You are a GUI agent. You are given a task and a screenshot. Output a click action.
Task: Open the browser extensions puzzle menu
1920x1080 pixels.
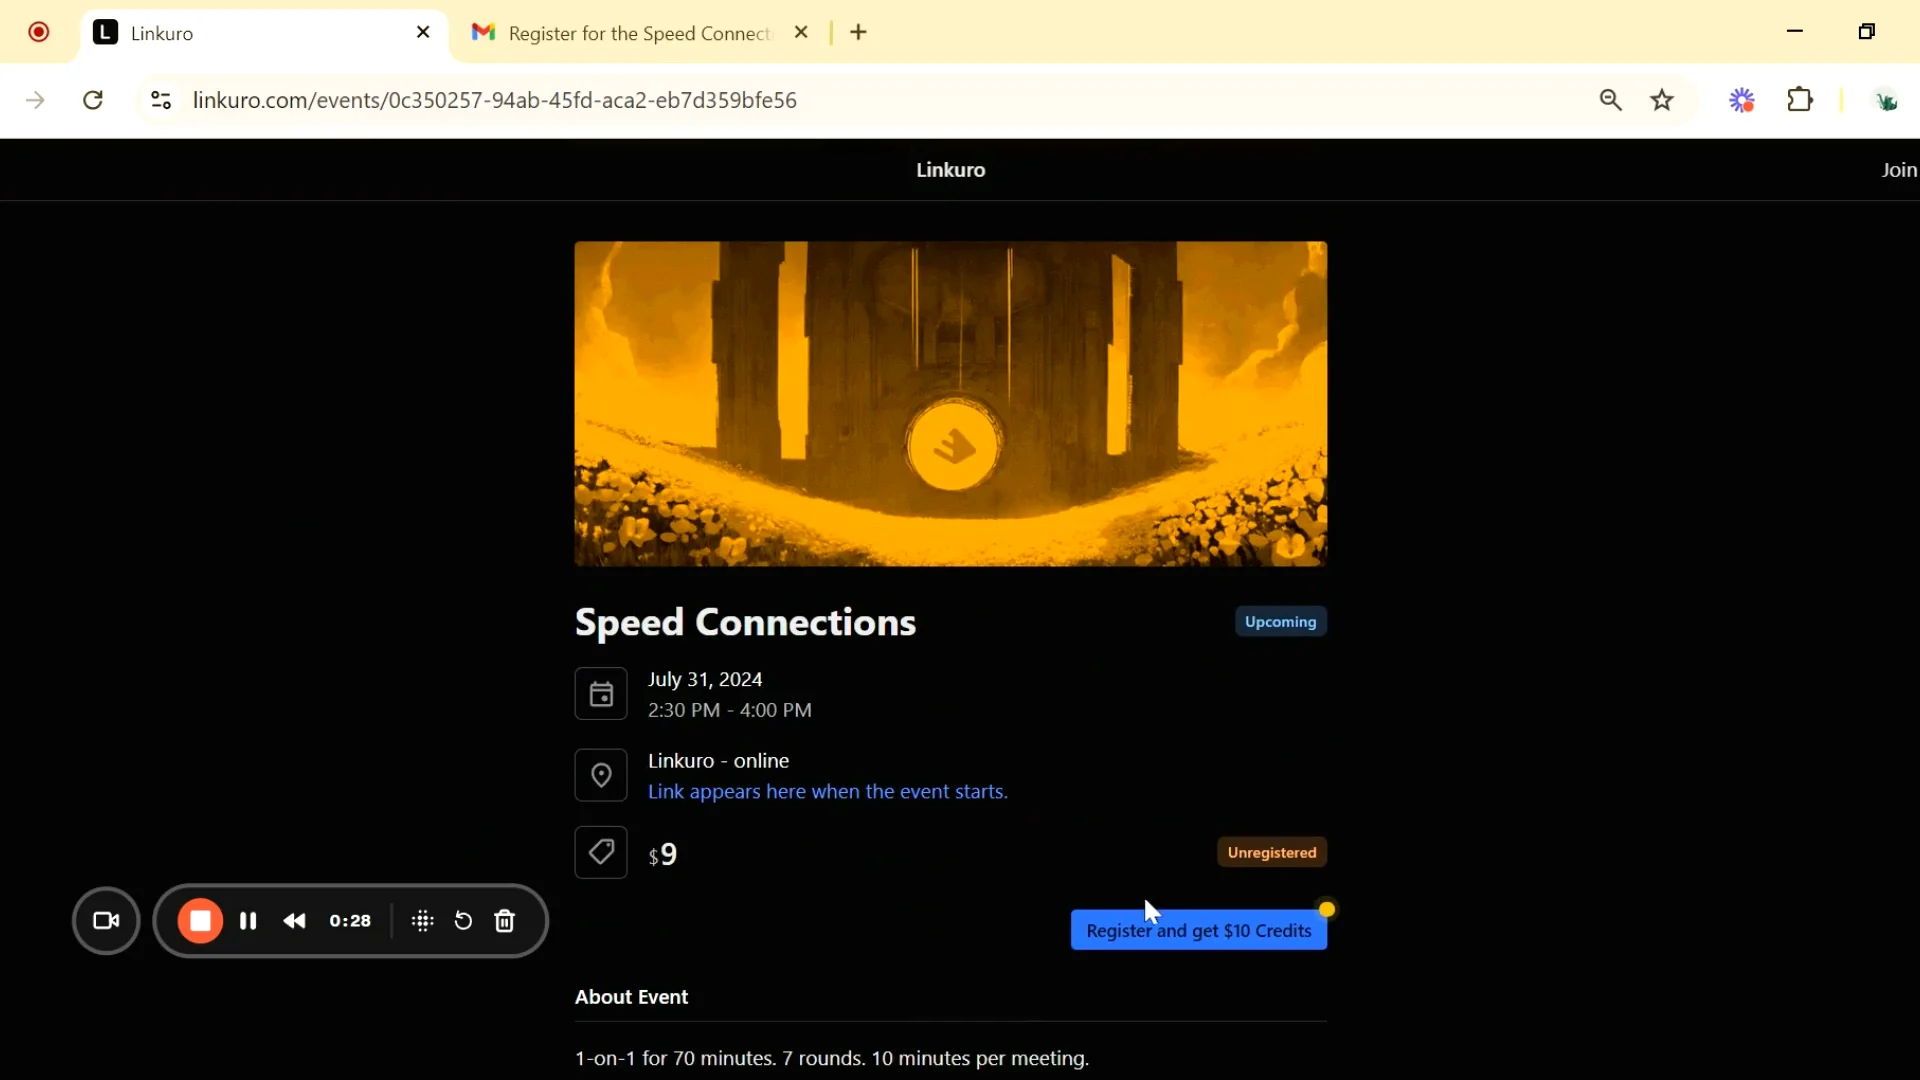pos(1801,100)
